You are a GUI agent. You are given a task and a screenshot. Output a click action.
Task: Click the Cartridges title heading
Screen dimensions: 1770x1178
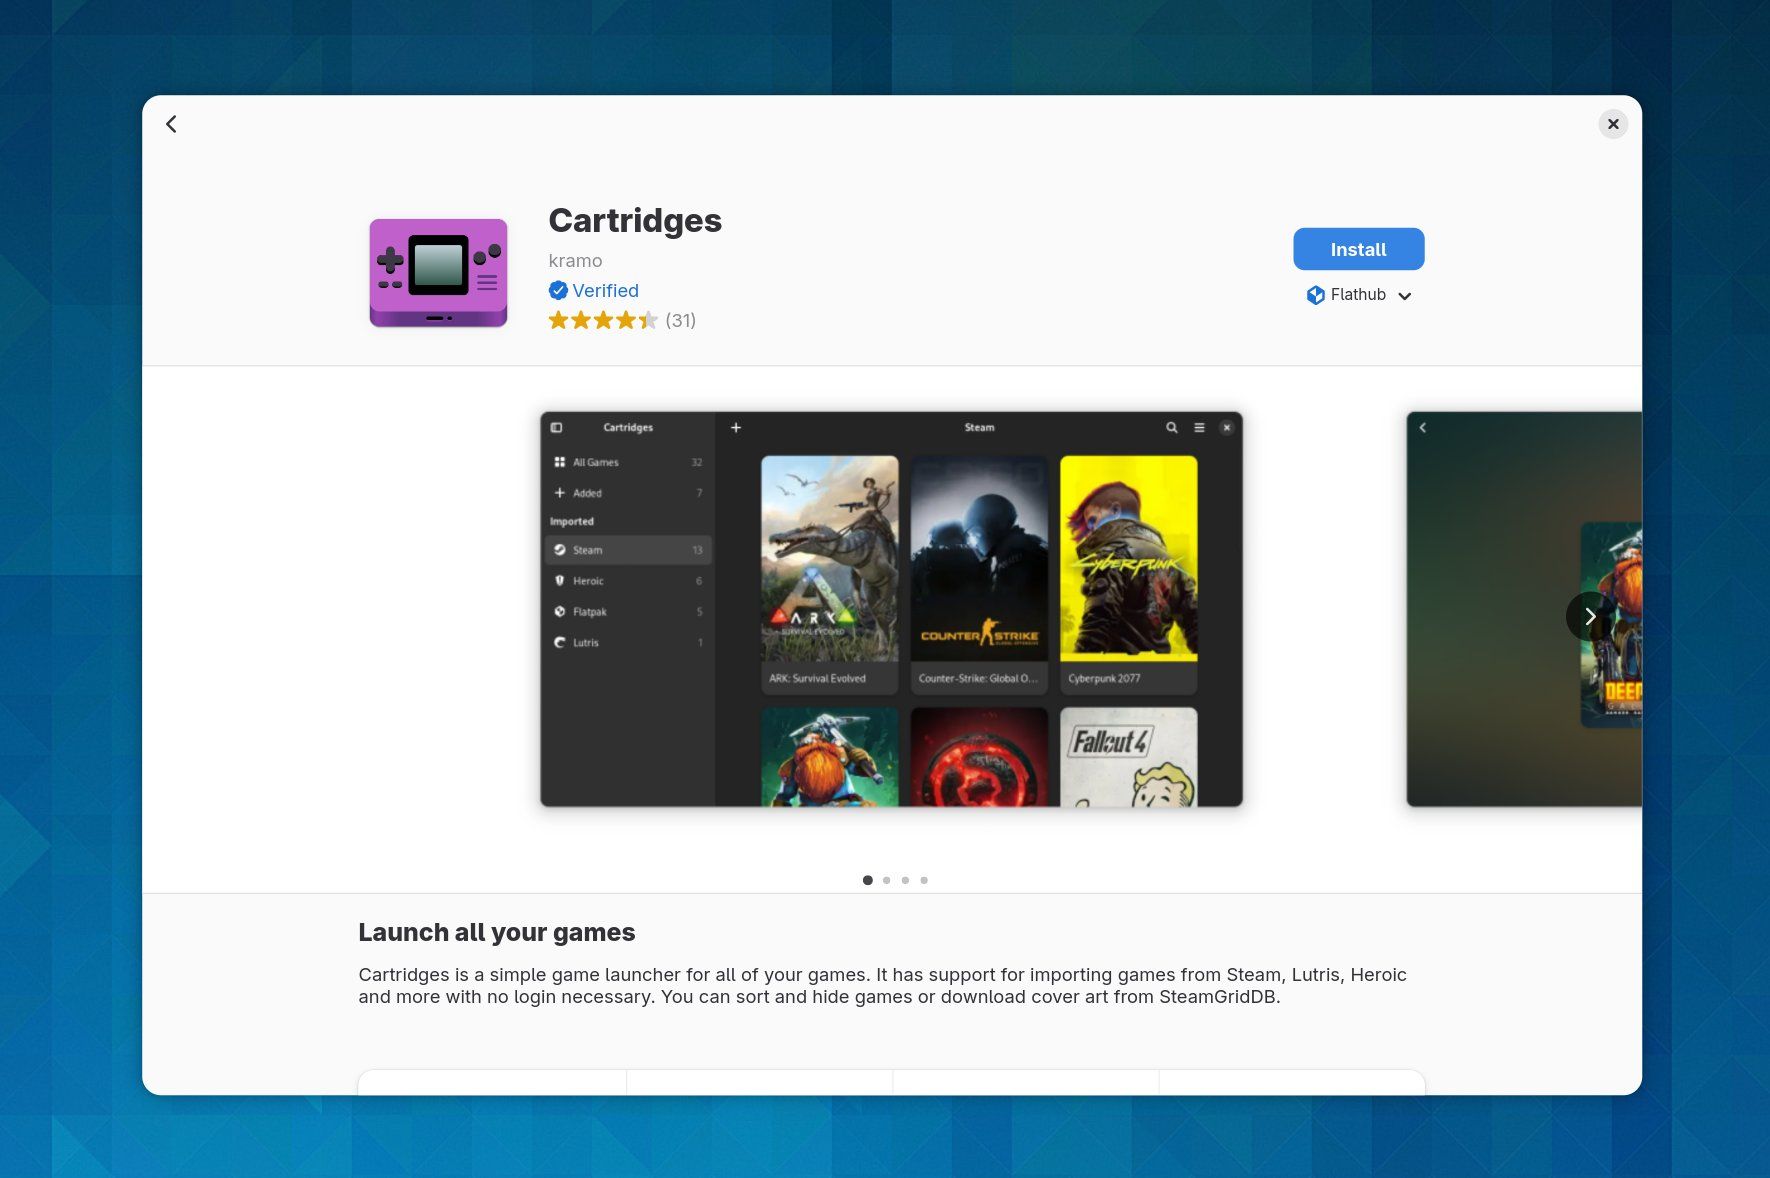click(x=635, y=220)
